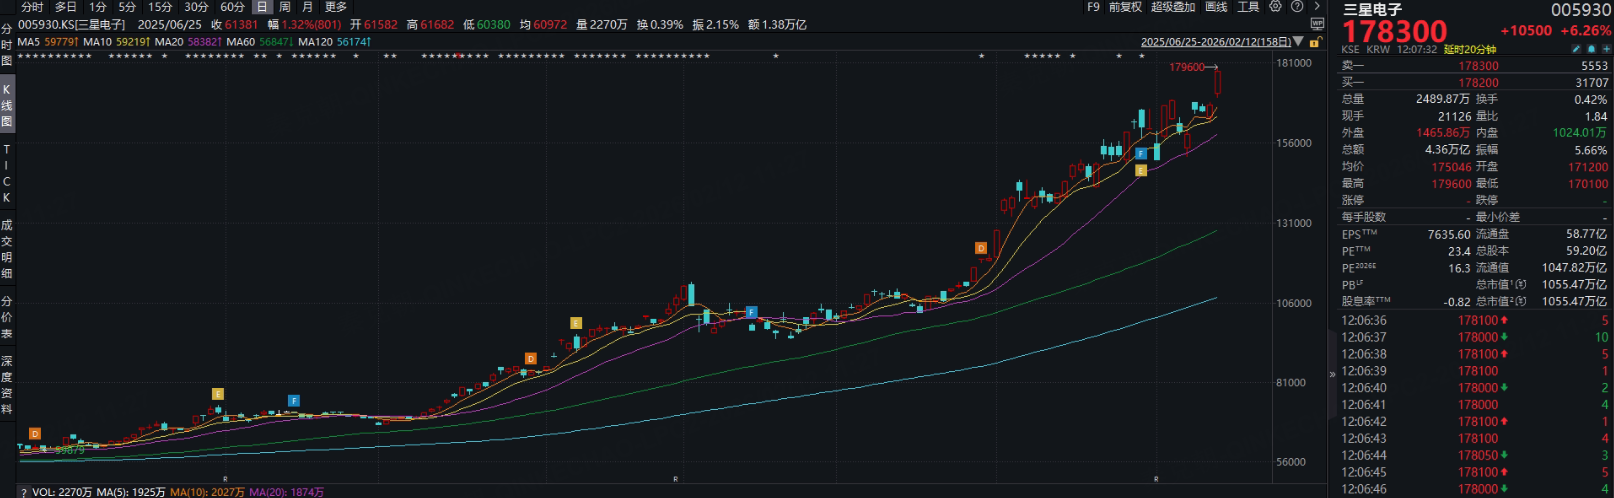Screen dimensions: 1614x498
Task: Click the 179600 high price label on chart
Action: (x=1187, y=67)
